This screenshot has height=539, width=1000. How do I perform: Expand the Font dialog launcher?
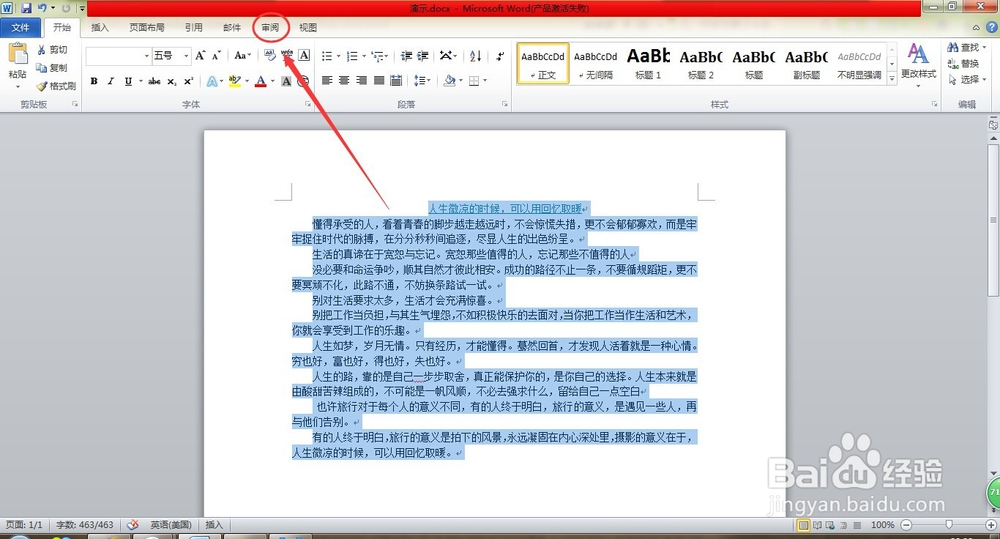click(308, 104)
